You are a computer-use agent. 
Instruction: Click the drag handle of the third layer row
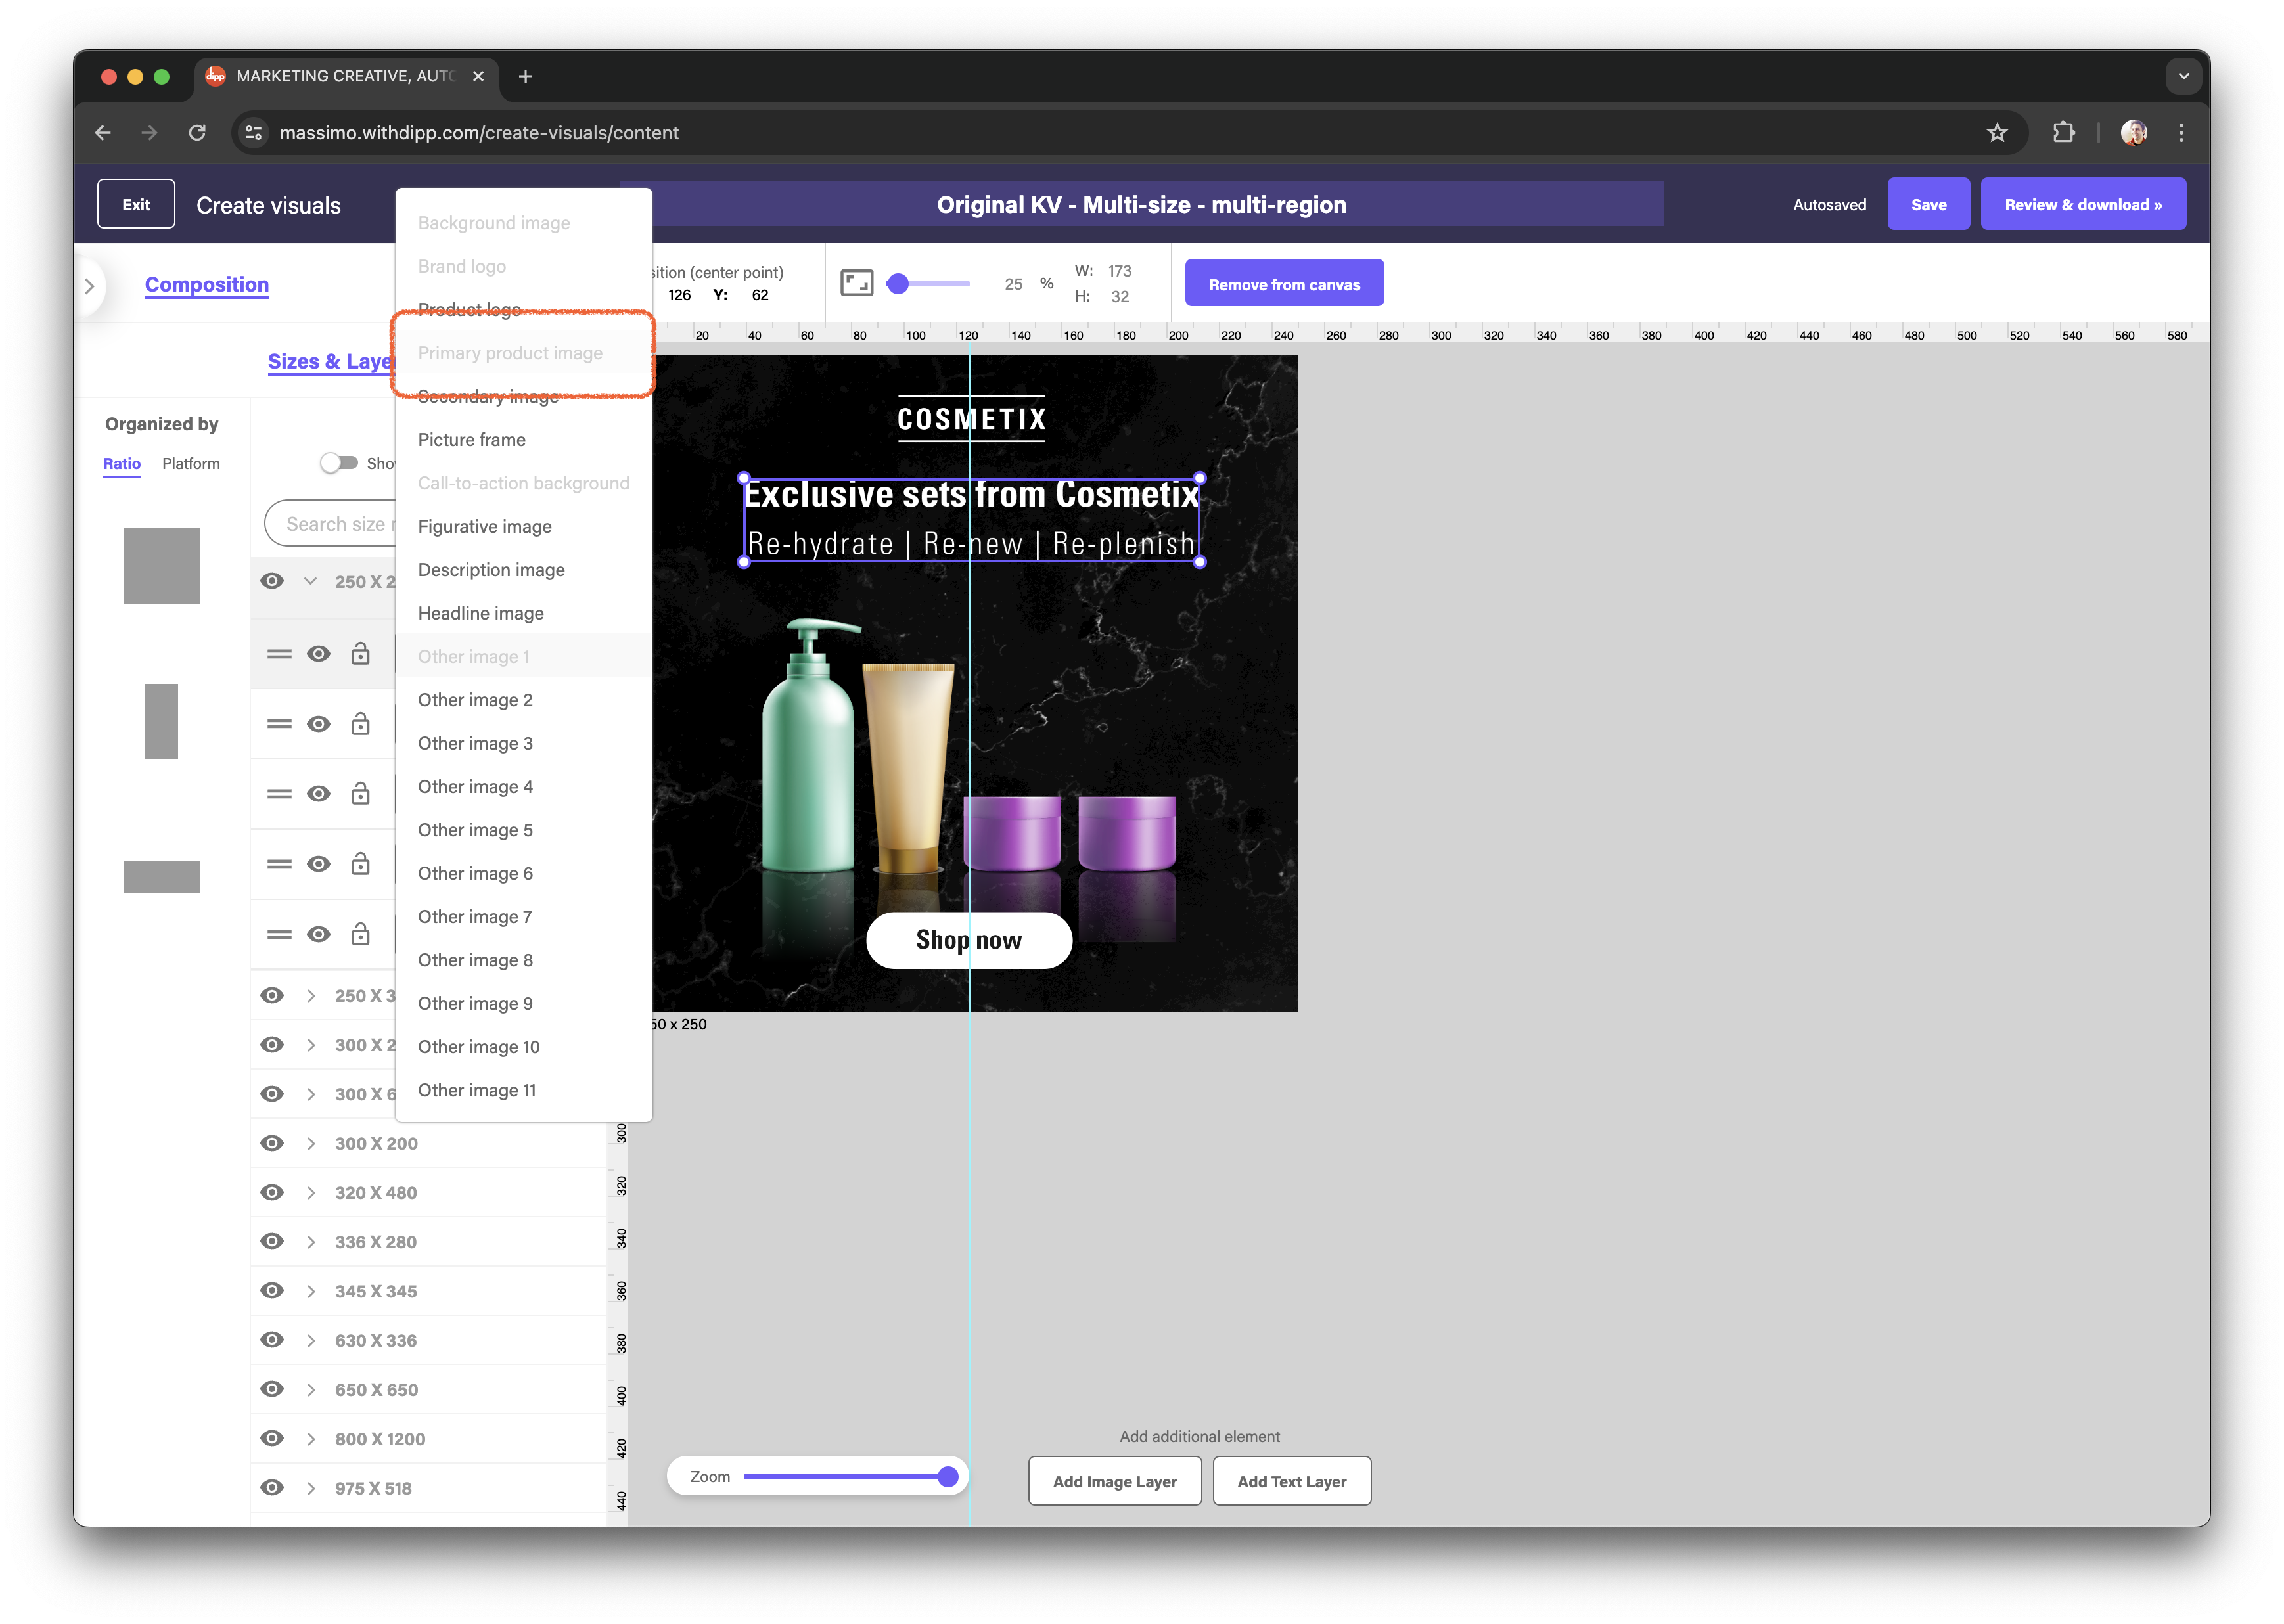[279, 794]
